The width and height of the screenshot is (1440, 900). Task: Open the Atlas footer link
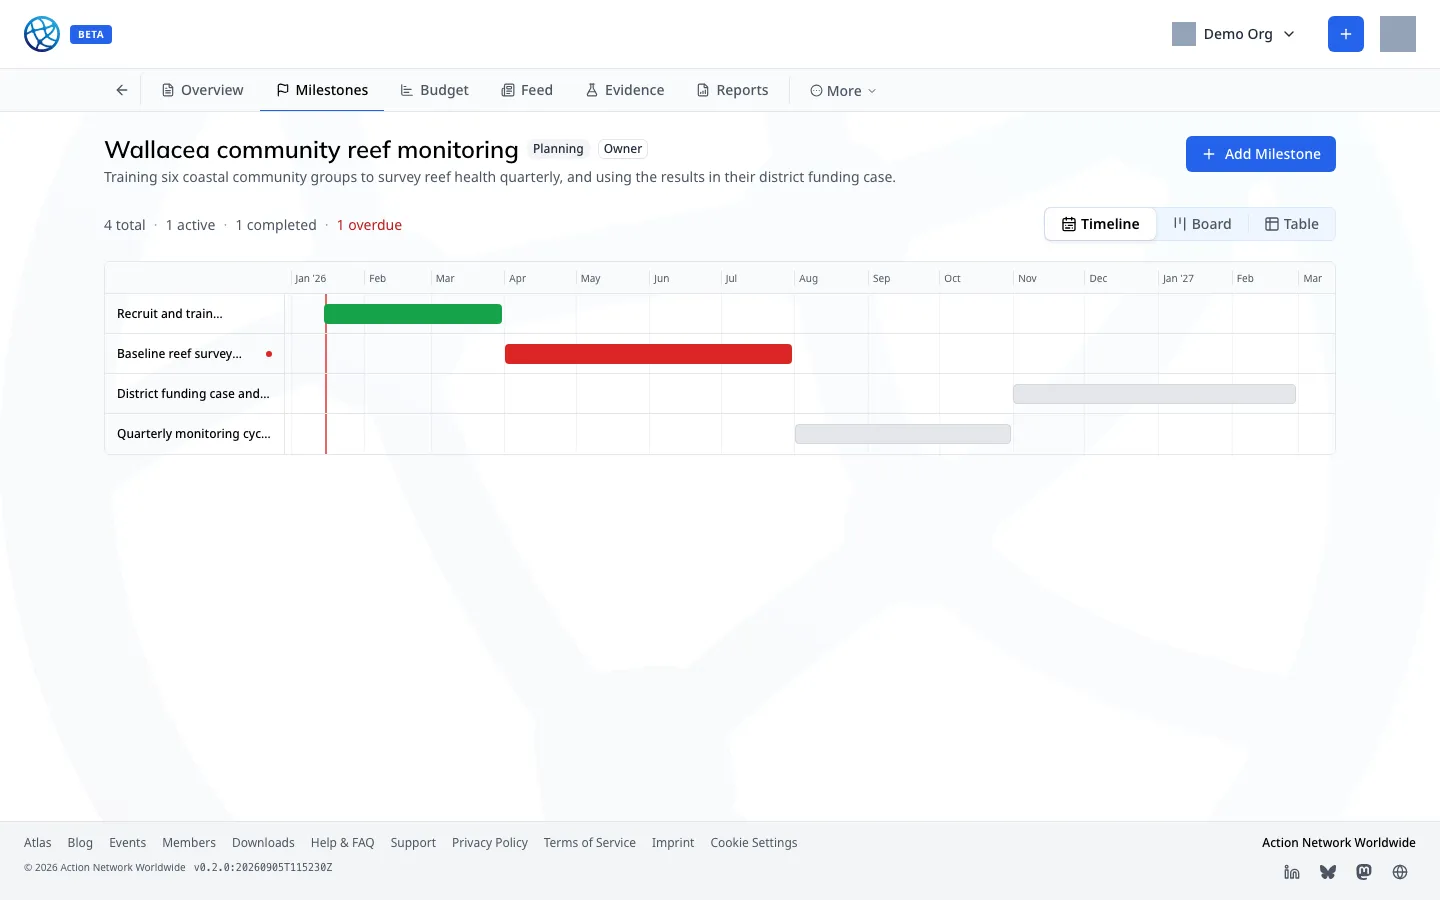[x=38, y=843]
